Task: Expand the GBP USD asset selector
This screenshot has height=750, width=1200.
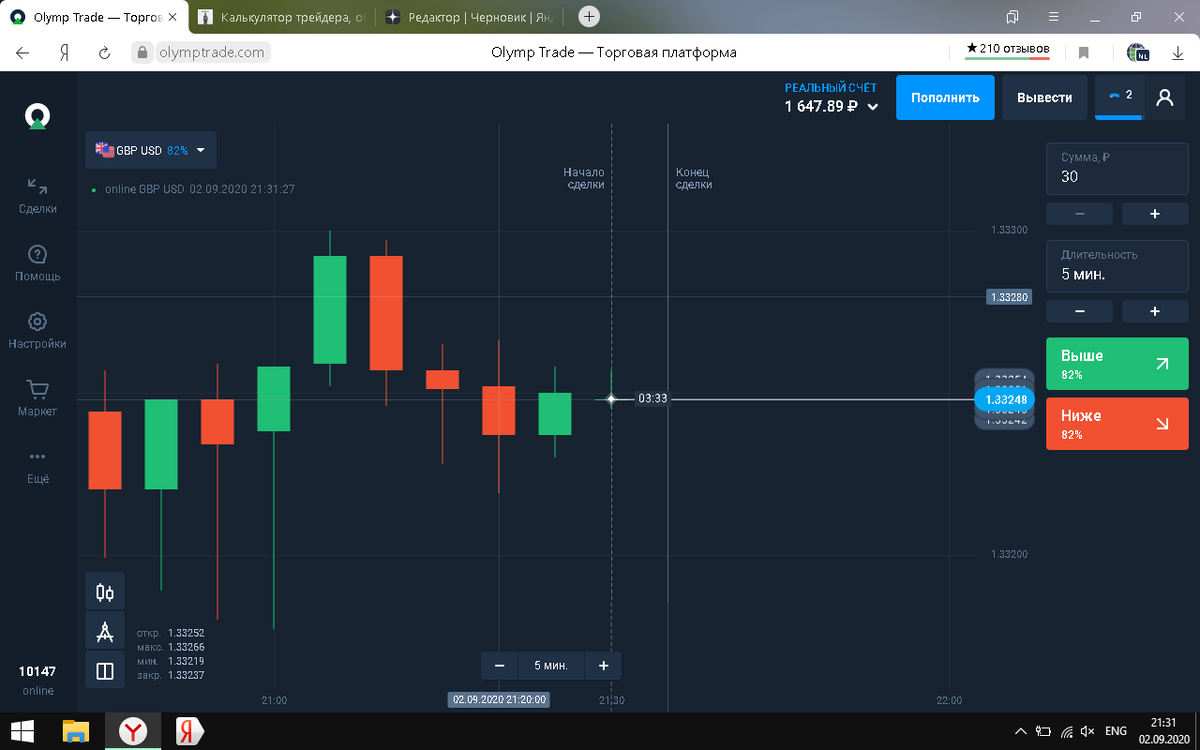Action: click(x=150, y=150)
